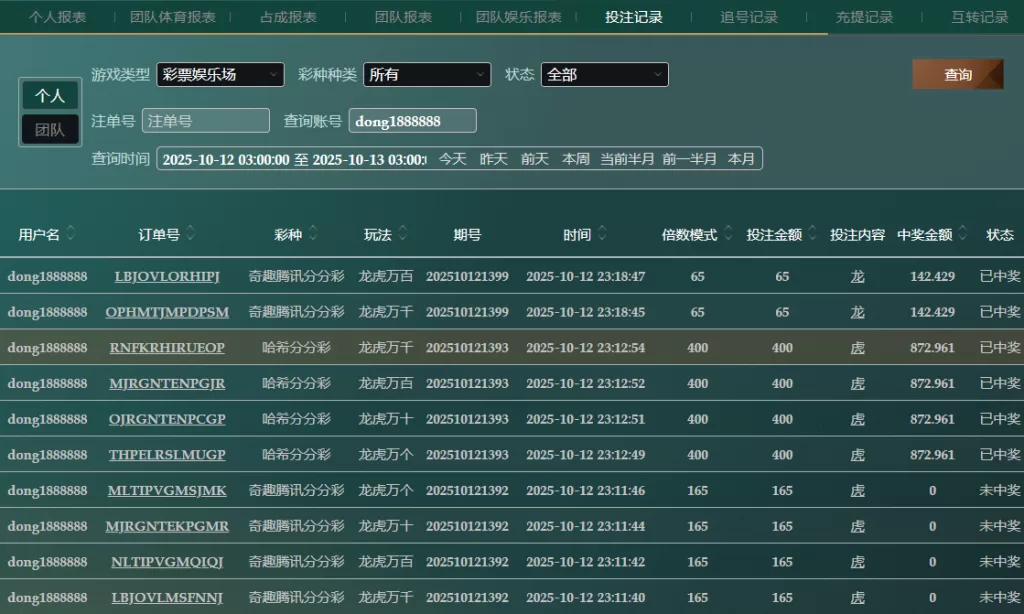Switch to 团队 view toggle
This screenshot has height=614, width=1024.
[x=50, y=129]
